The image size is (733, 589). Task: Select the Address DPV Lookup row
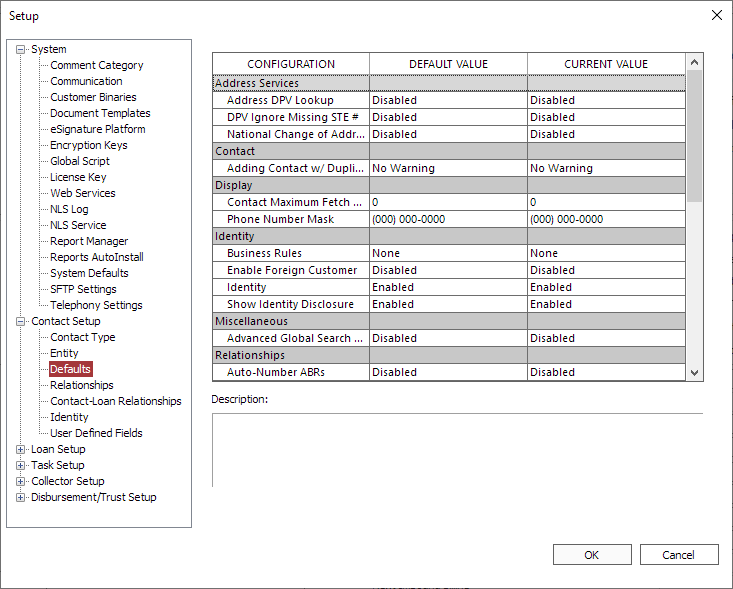point(449,100)
